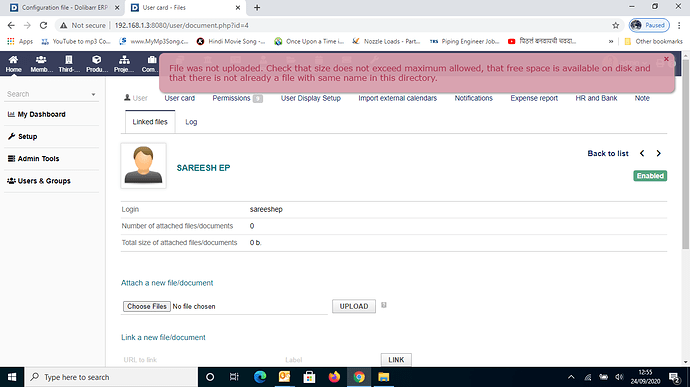Screen dimensions: 690x387
Task: Open the Commercial module icon
Action: (150, 64)
